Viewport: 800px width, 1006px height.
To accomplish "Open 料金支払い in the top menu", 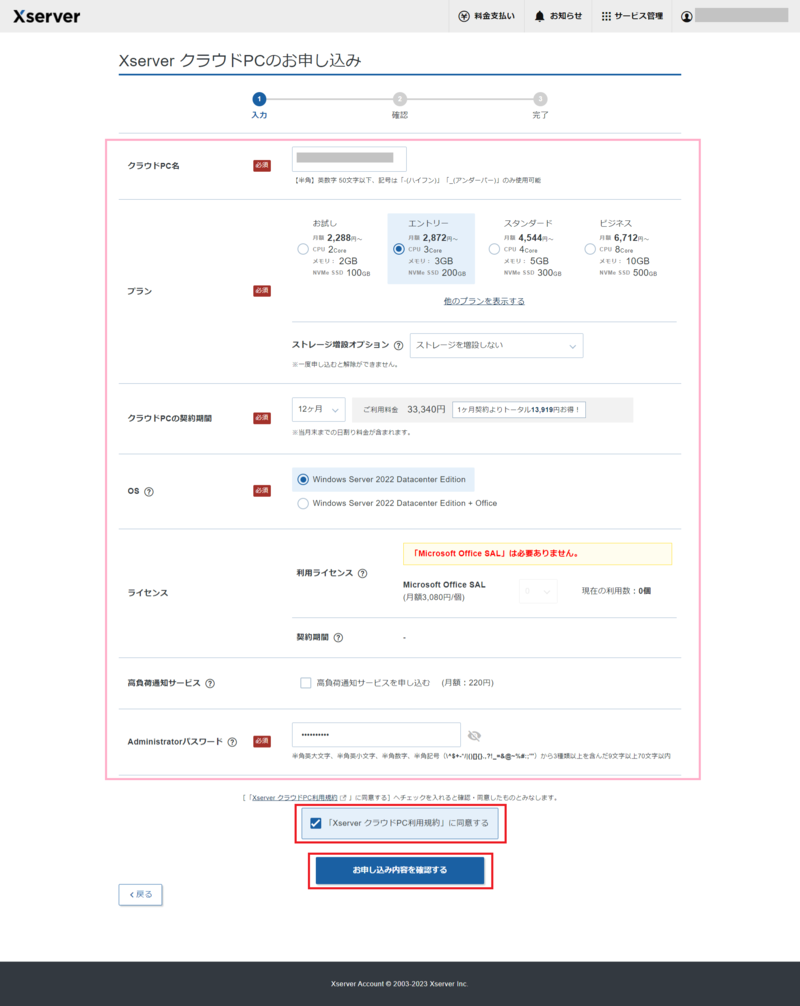I will click(486, 17).
